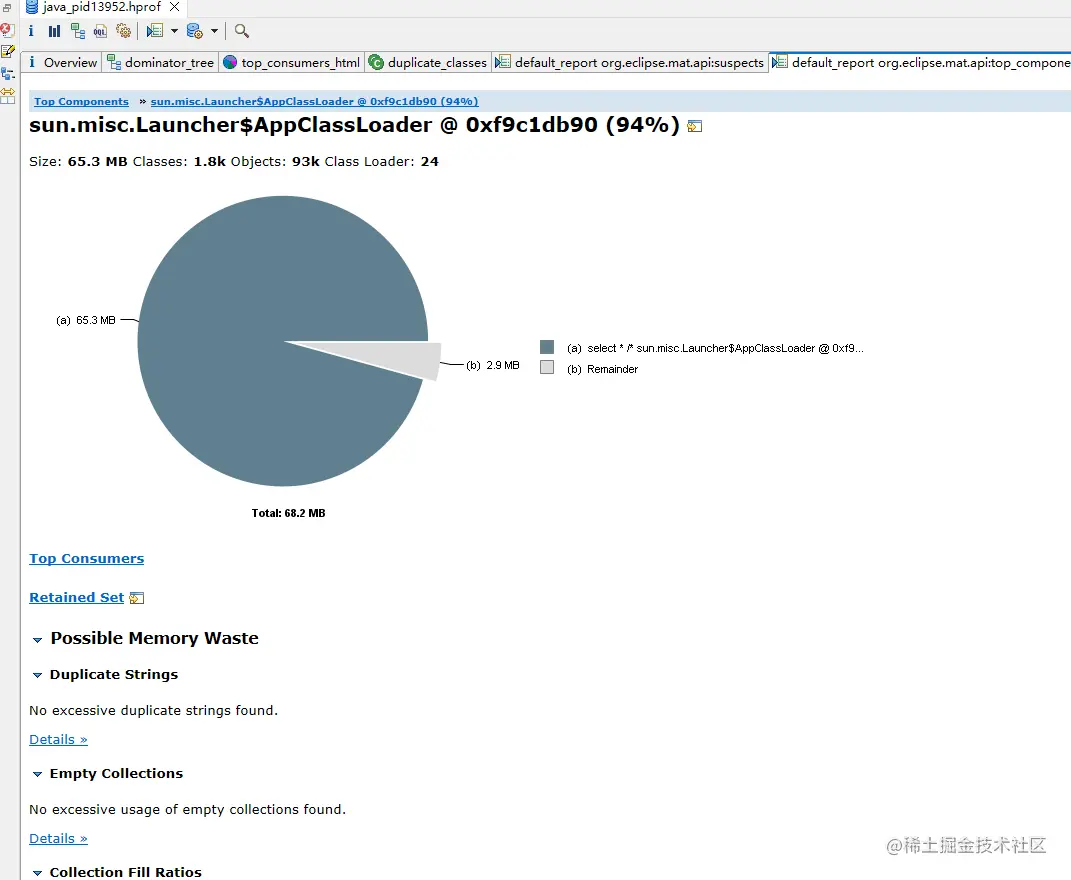Click the dark blue legend swatch (a)
1071x880 pixels.
(x=547, y=347)
